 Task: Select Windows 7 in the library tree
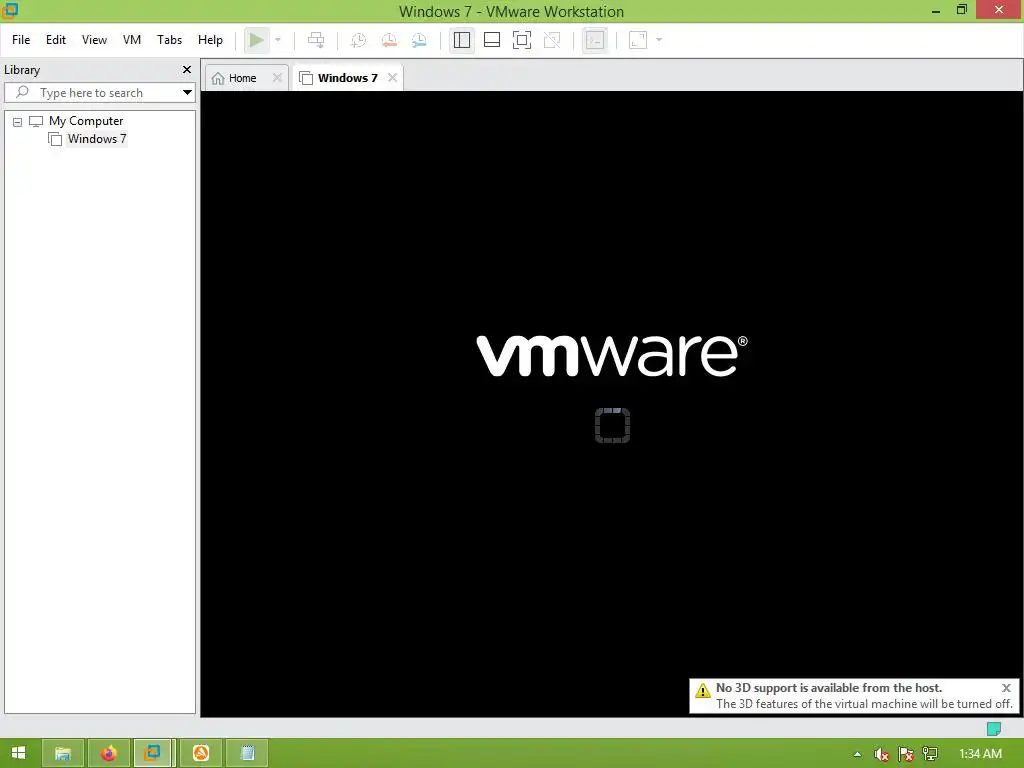coord(97,139)
